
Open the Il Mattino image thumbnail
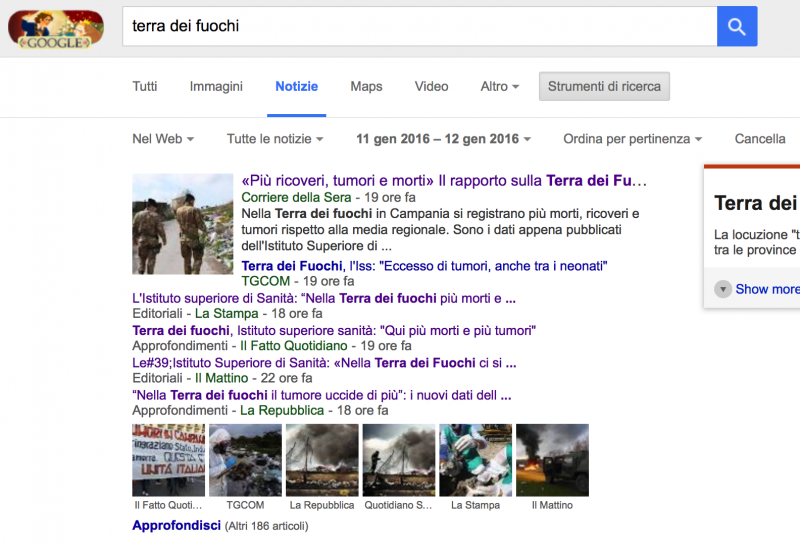point(552,460)
